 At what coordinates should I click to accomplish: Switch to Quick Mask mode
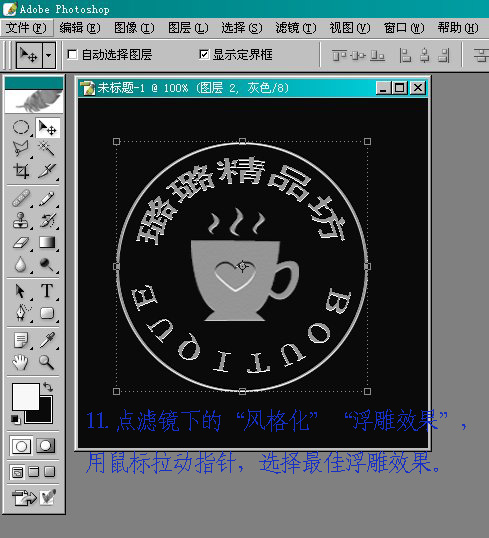coord(46,446)
